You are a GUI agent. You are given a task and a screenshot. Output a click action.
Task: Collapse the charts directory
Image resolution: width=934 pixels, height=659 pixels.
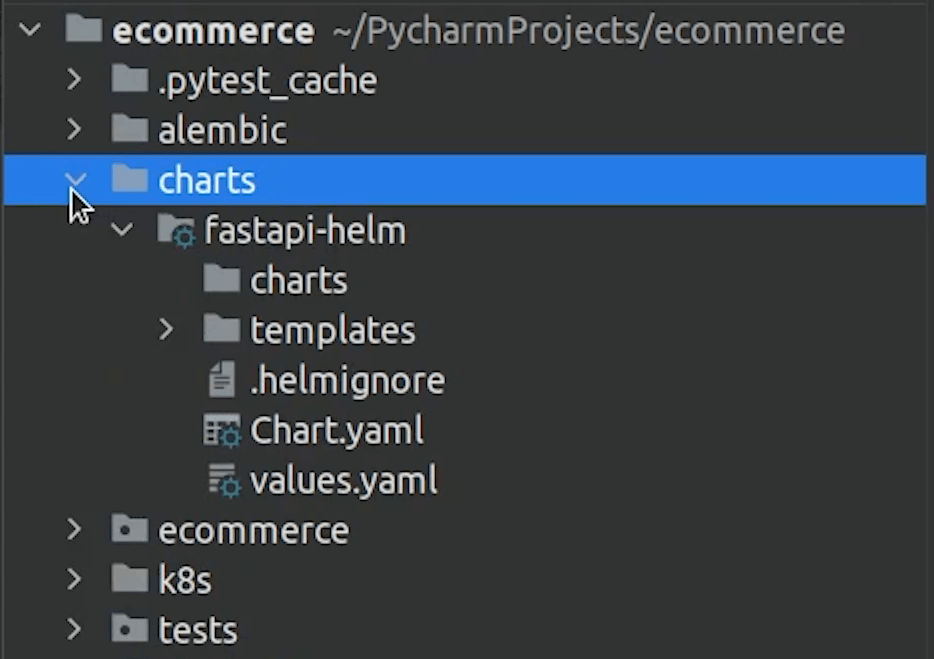(73, 180)
